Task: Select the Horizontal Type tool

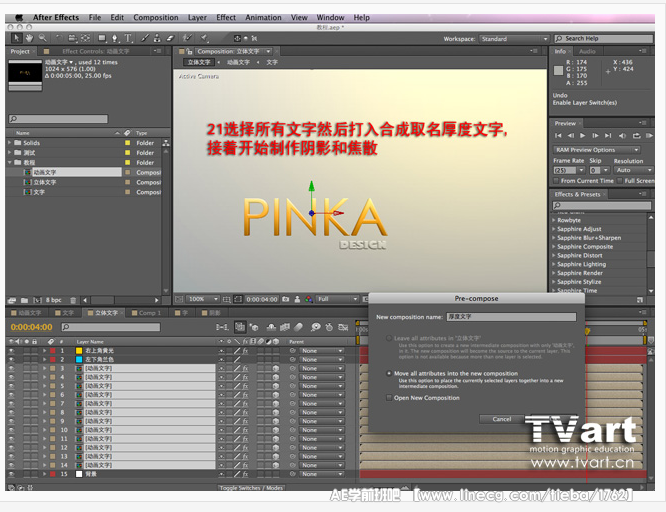Action: pos(128,38)
